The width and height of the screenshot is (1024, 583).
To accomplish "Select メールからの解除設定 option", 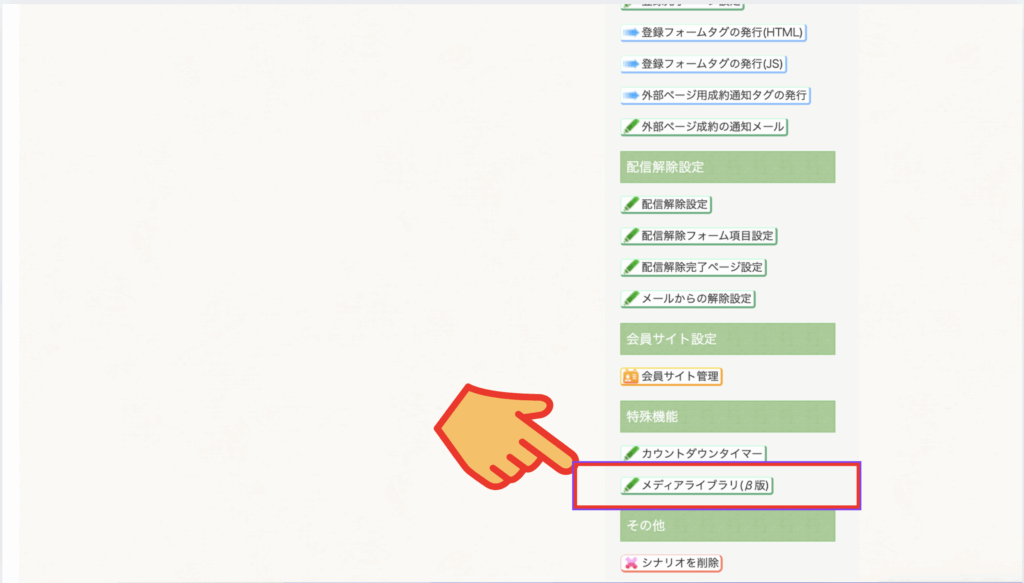I will [x=688, y=299].
